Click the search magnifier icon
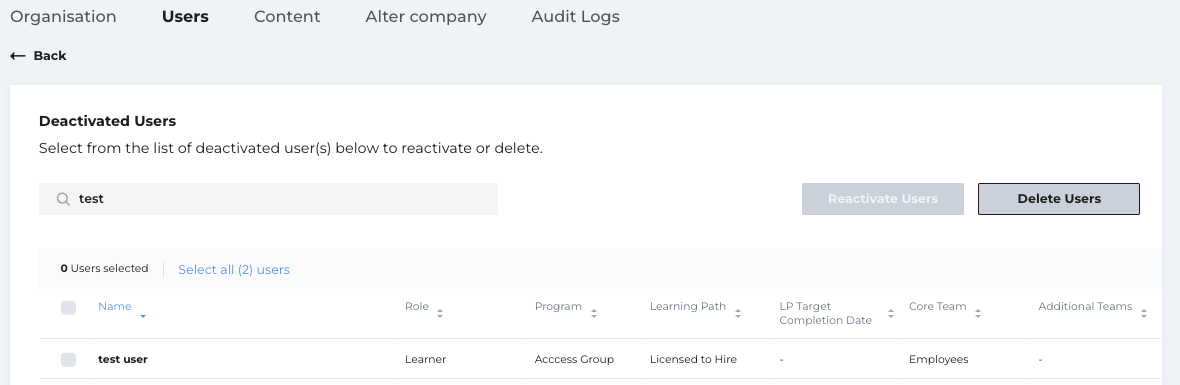This screenshot has height=385, width=1180. [64, 199]
